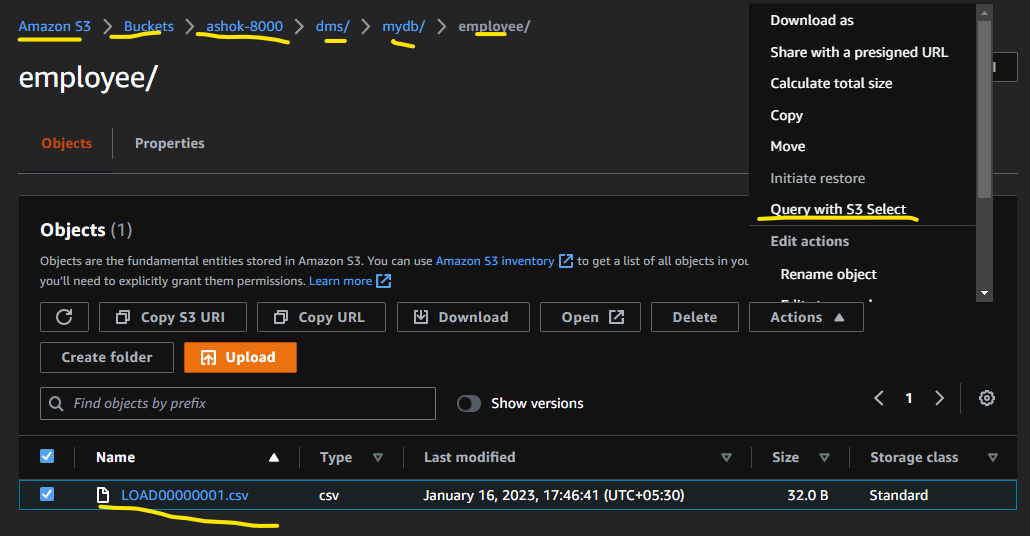Switch to the Properties tab

(169, 143)
